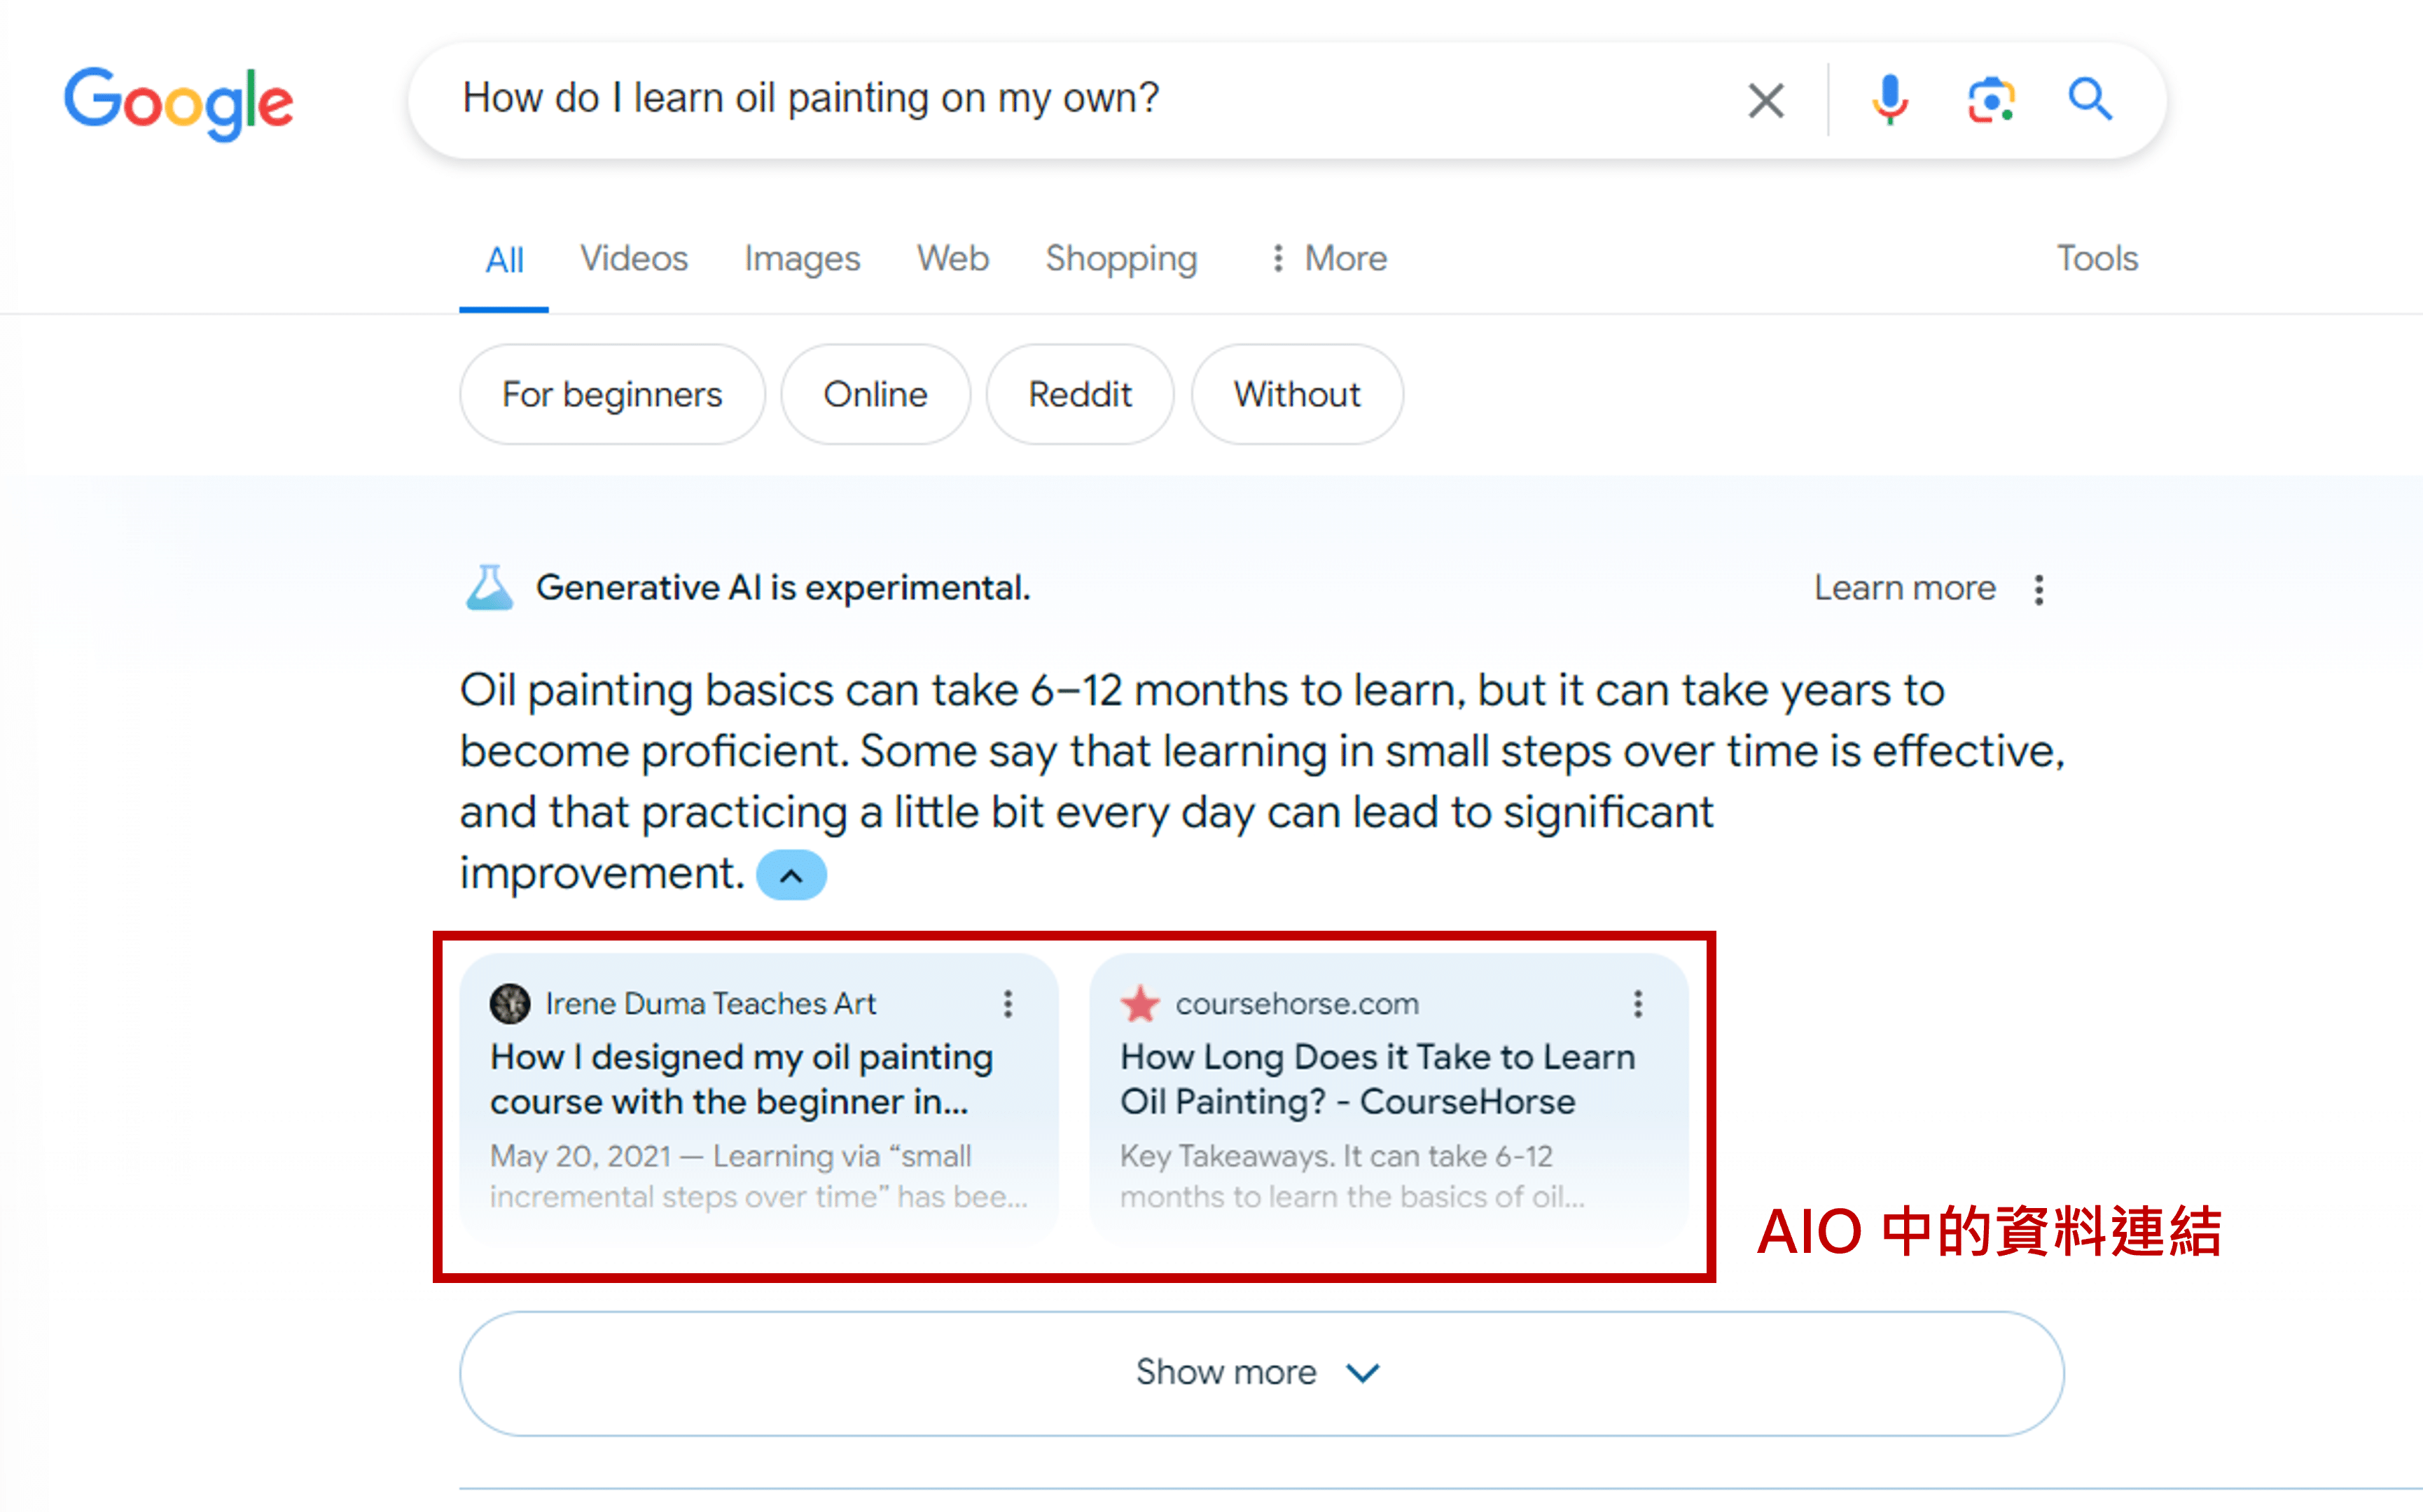Click the Tools button
The width and height of the screenshot is (2423, 1512).
pyautogui.click(x=2097, y=259)
